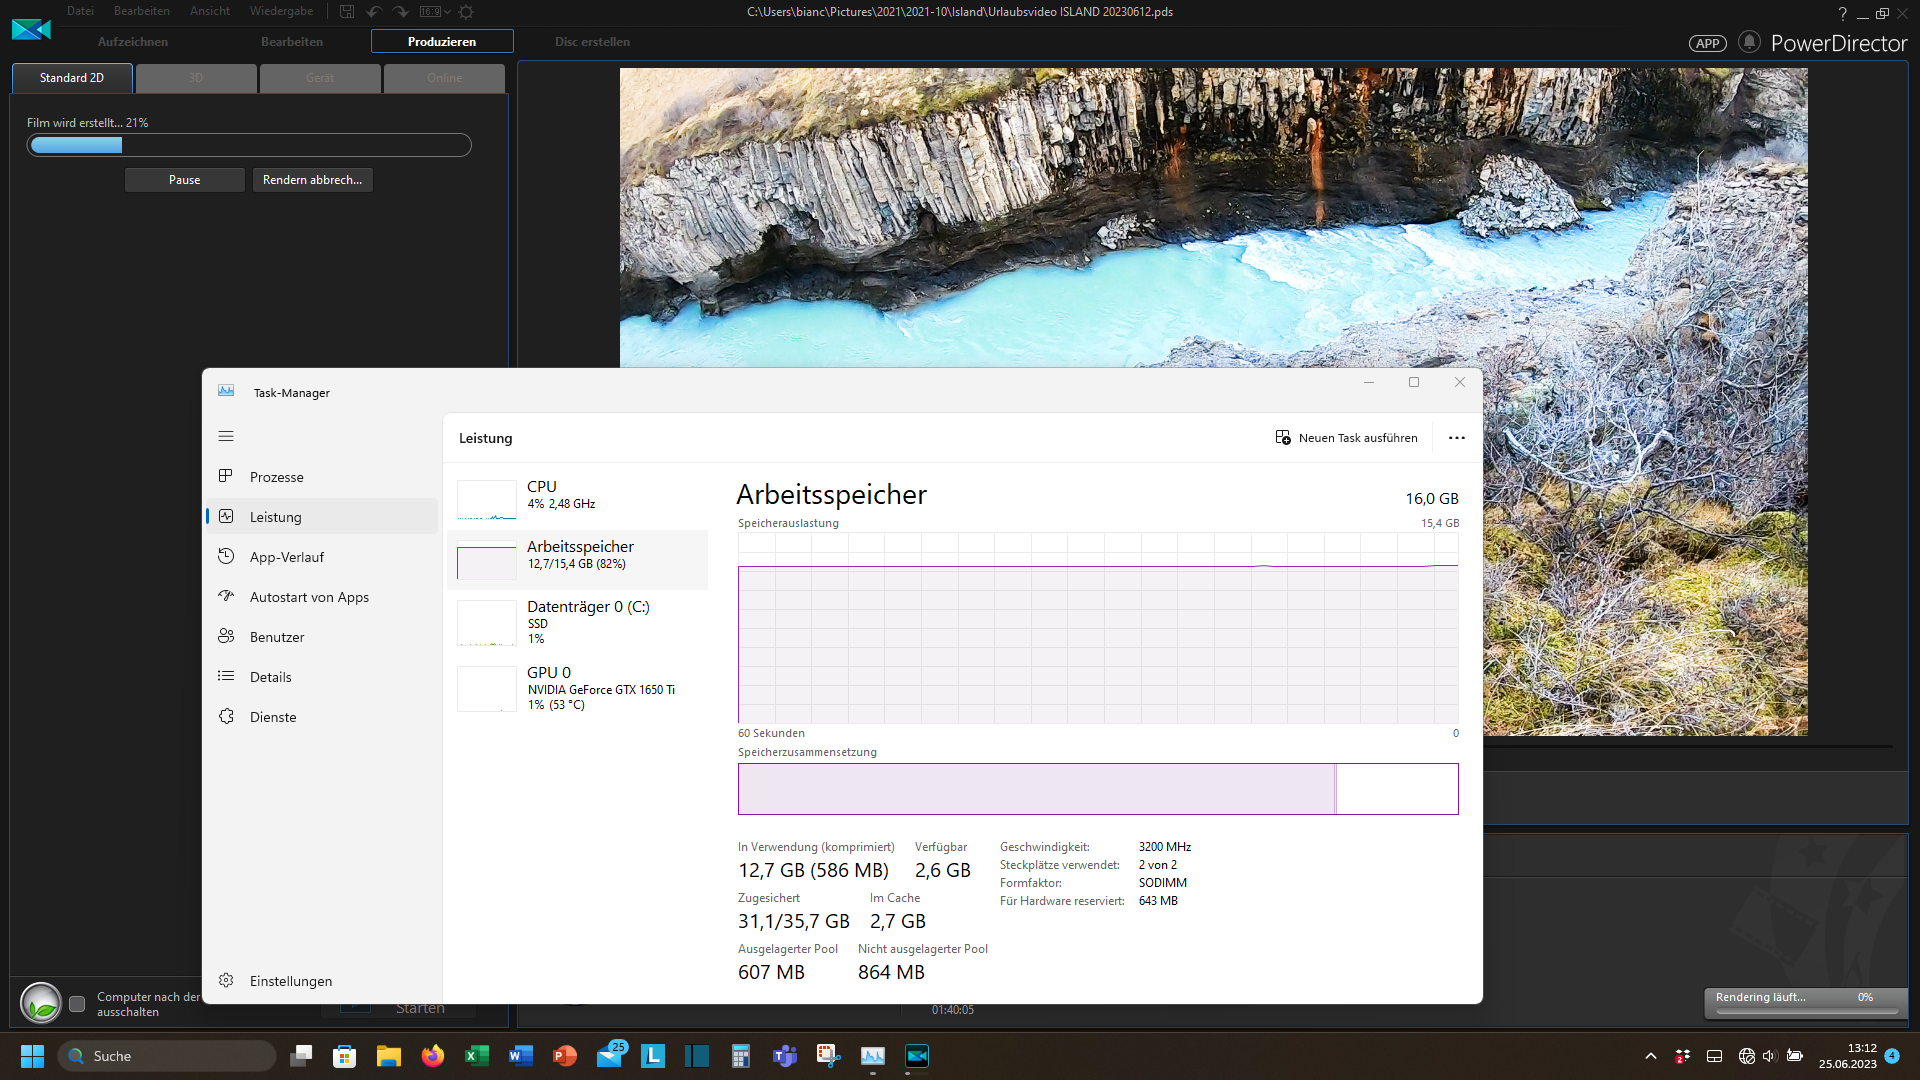This screenshot has width=1920, height=1080.
Task: Open Autostart von Apps page
Action: pyautogui.click(x=309, y=597)
